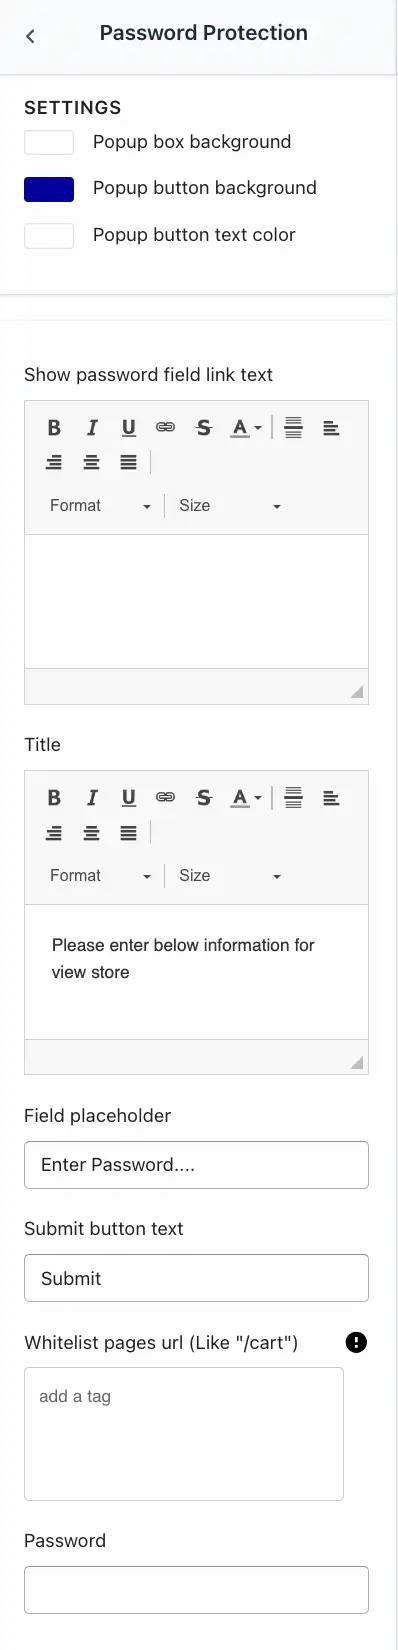This screenshot has height=1650, width=398.
Task: Toggle Bold in Title editor
Action: point(54,797)
